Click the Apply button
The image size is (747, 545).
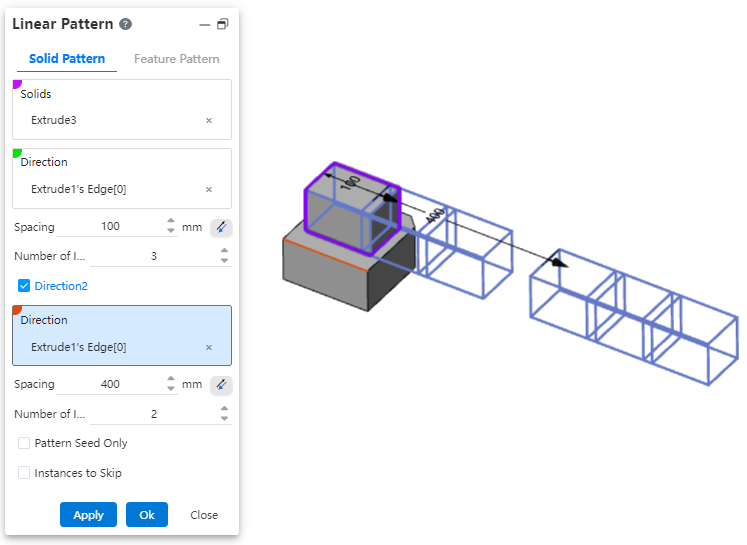tap(88, 515)
